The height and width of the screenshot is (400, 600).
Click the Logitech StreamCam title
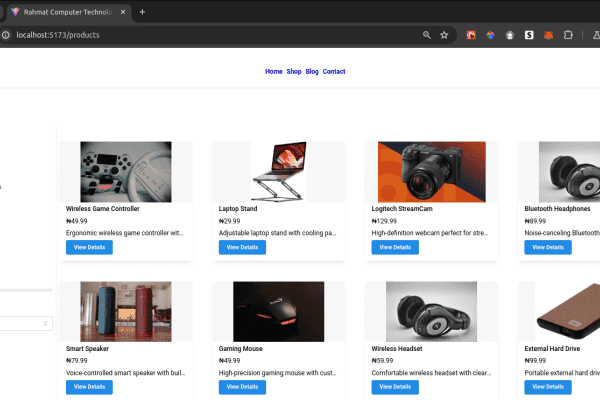(402, 209)
